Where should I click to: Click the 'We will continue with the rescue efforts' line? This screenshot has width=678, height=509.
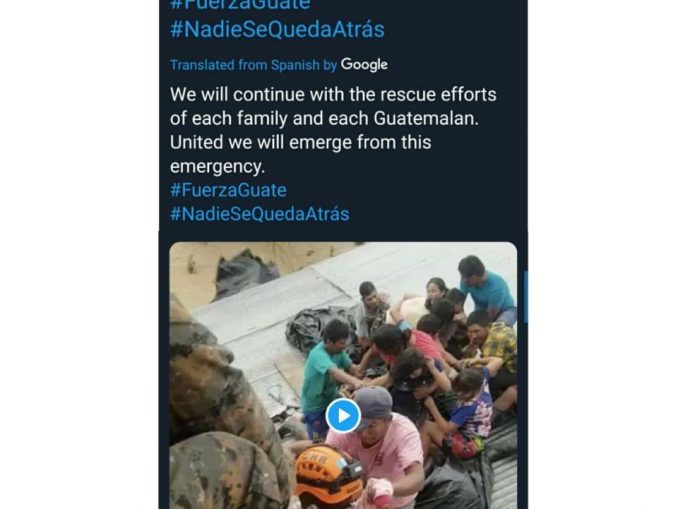pos(333,95)
